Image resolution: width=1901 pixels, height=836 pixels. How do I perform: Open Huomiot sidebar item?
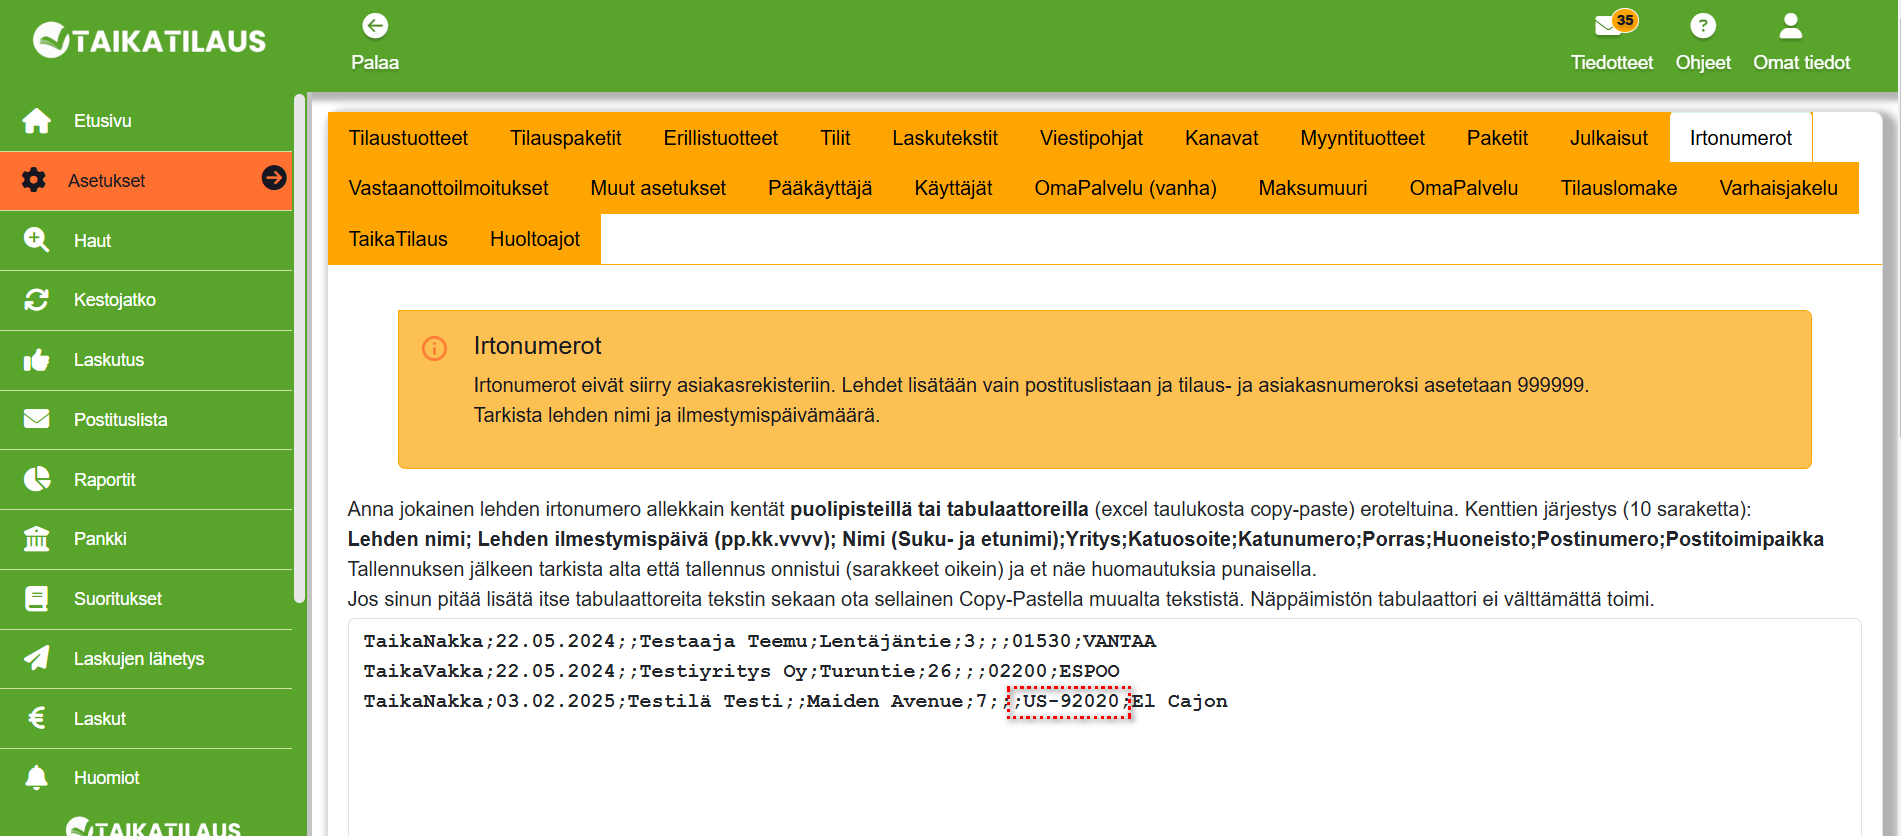[x=146, y=778]
